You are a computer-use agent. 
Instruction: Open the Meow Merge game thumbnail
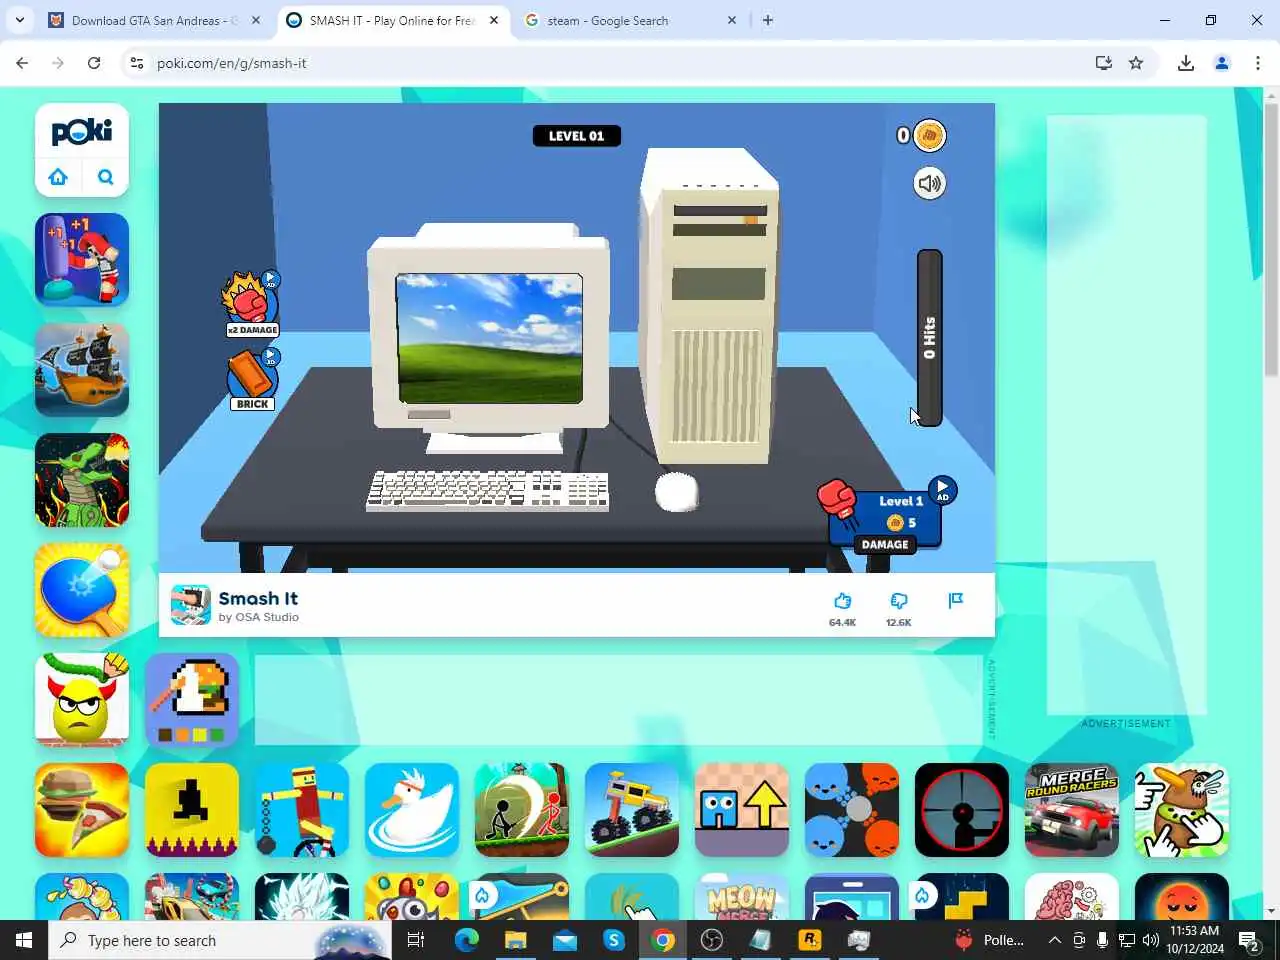742,896
